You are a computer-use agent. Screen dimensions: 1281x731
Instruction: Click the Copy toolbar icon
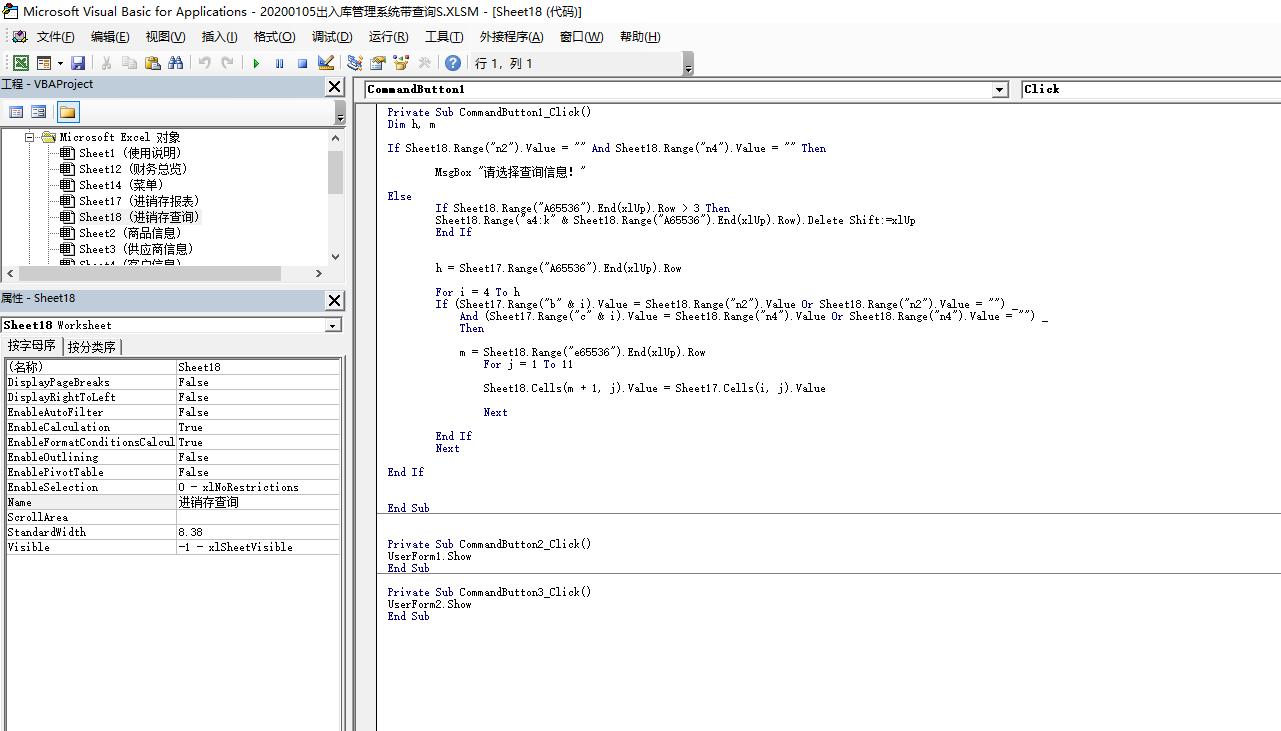(x=129, y=63)
